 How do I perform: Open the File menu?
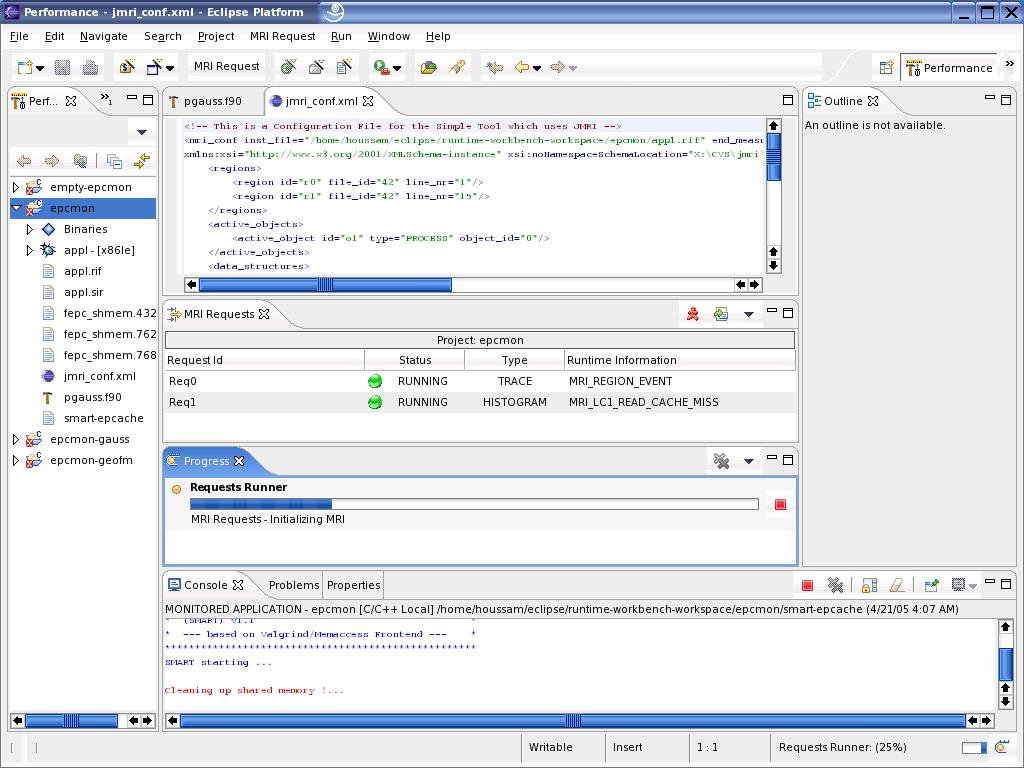[x=19, y=37]
